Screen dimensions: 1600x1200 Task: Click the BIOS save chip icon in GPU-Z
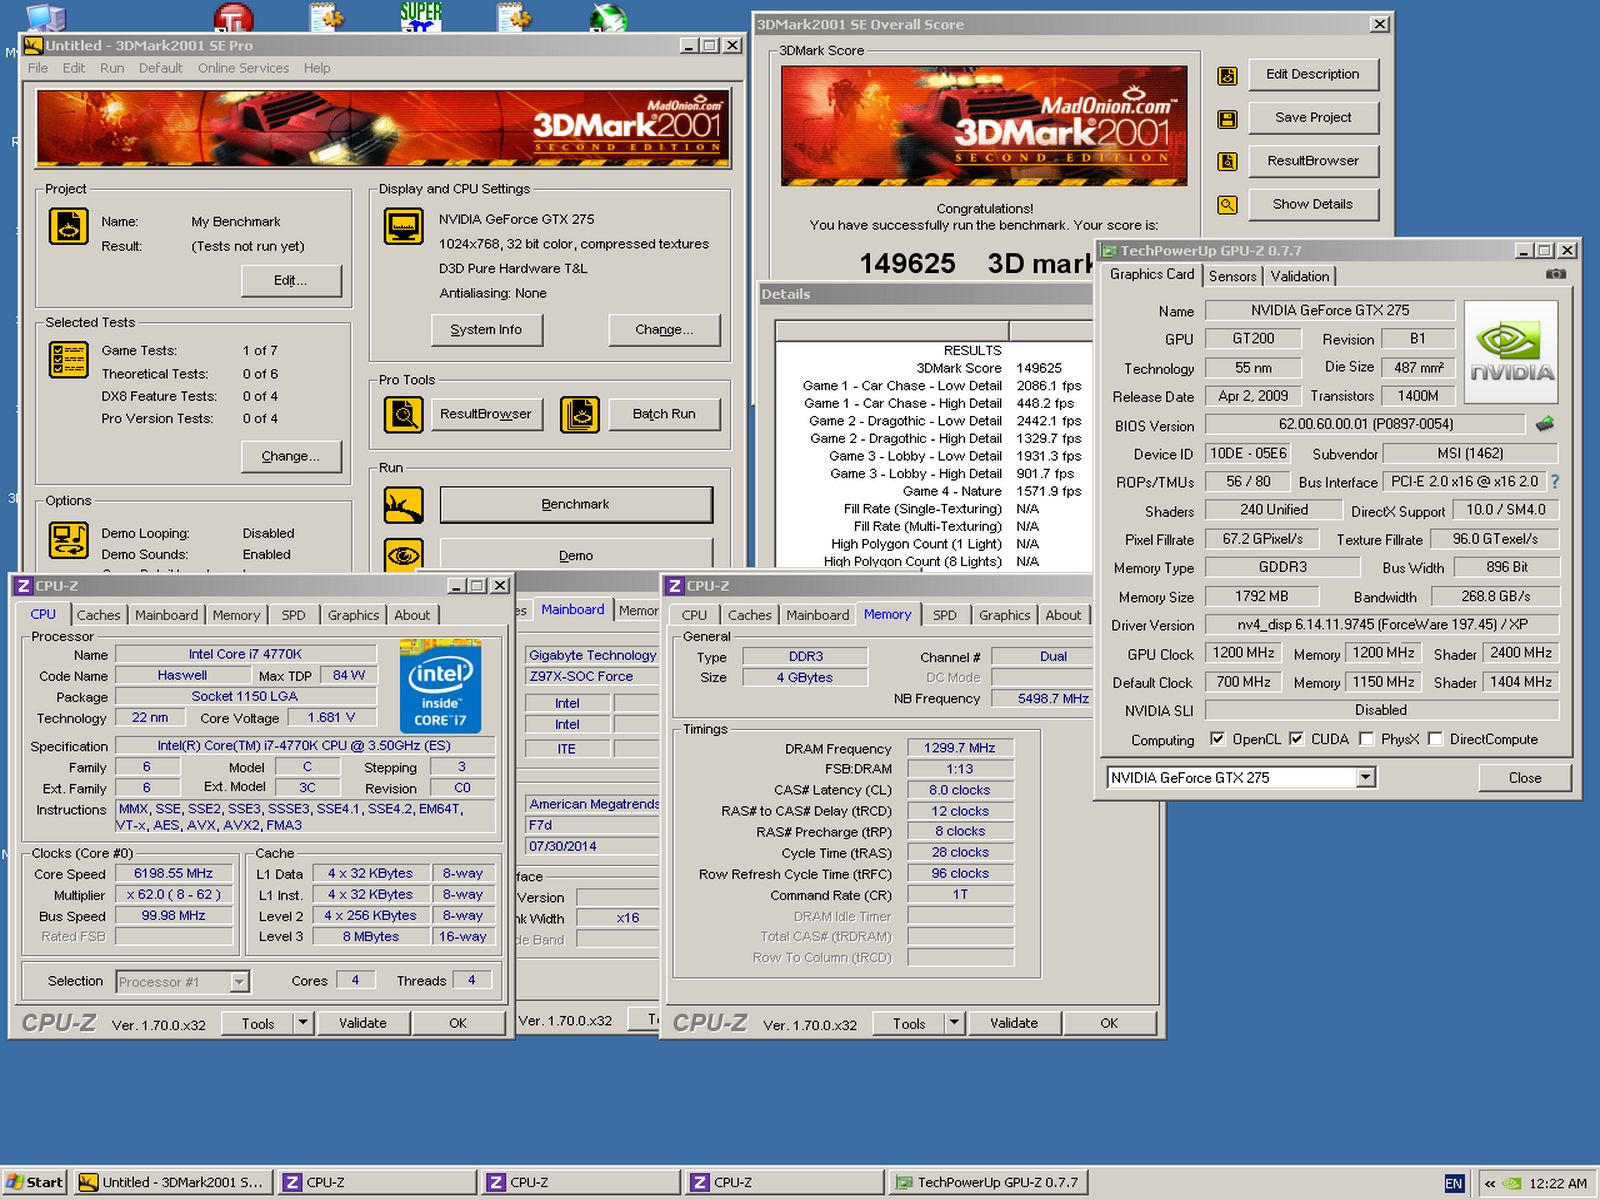point(1545,424)
